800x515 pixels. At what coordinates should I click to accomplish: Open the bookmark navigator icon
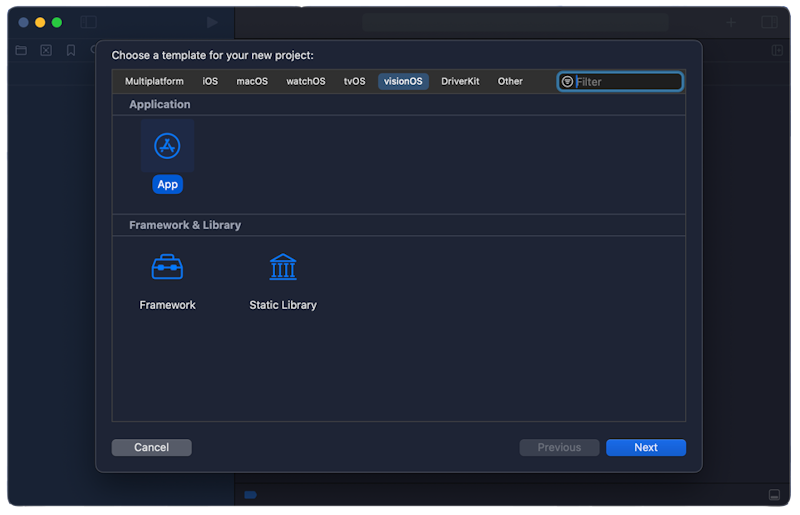[x=71, y=50]
